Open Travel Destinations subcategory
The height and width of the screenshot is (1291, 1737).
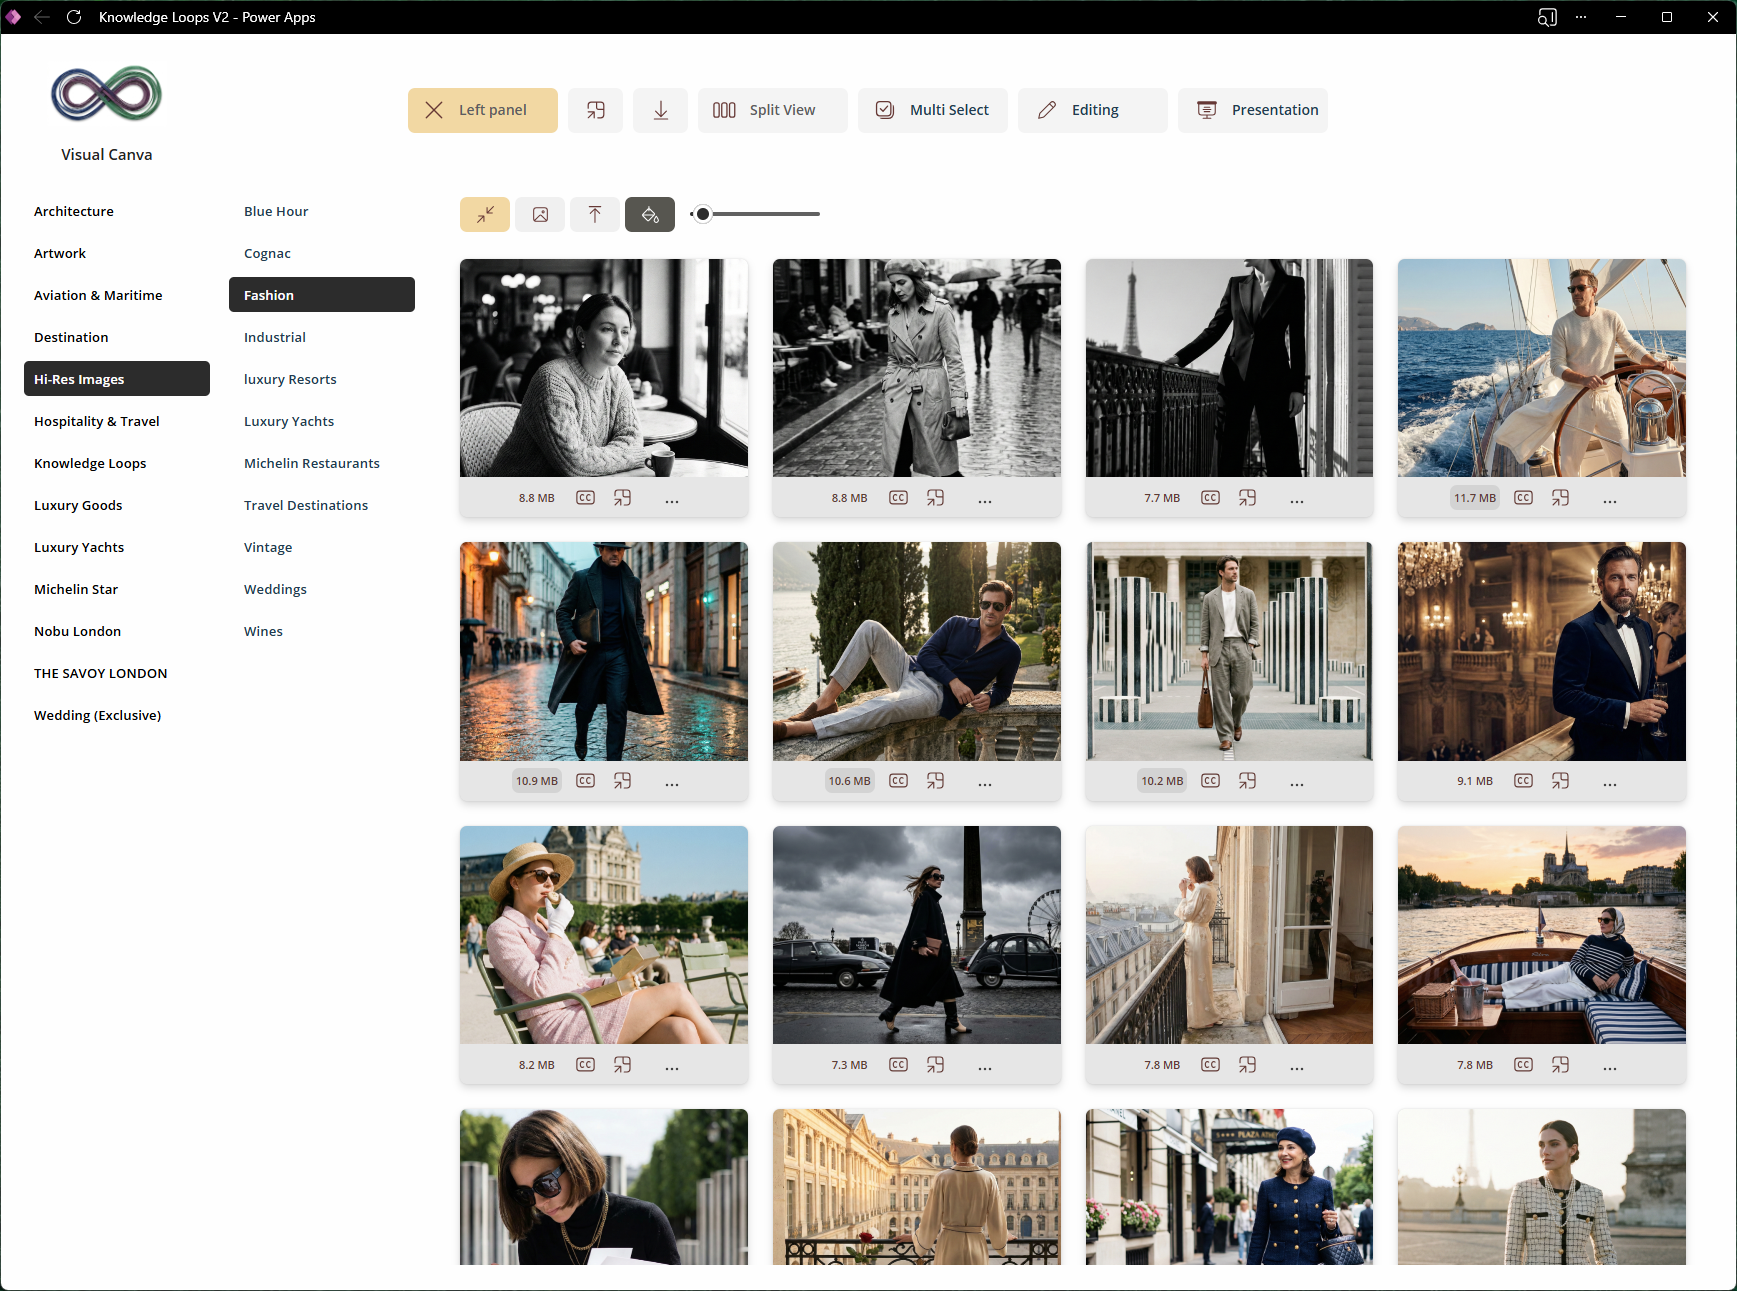click(306, 505)
